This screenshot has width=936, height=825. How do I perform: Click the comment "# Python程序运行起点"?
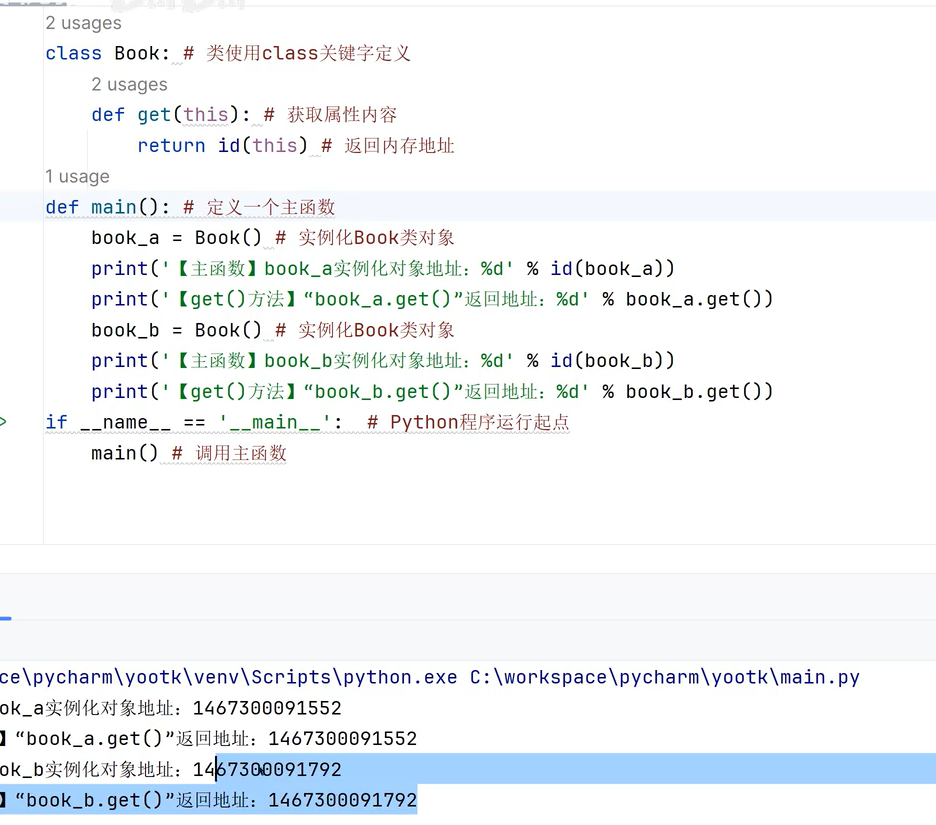pyautogui.click(x=468, y=422)
